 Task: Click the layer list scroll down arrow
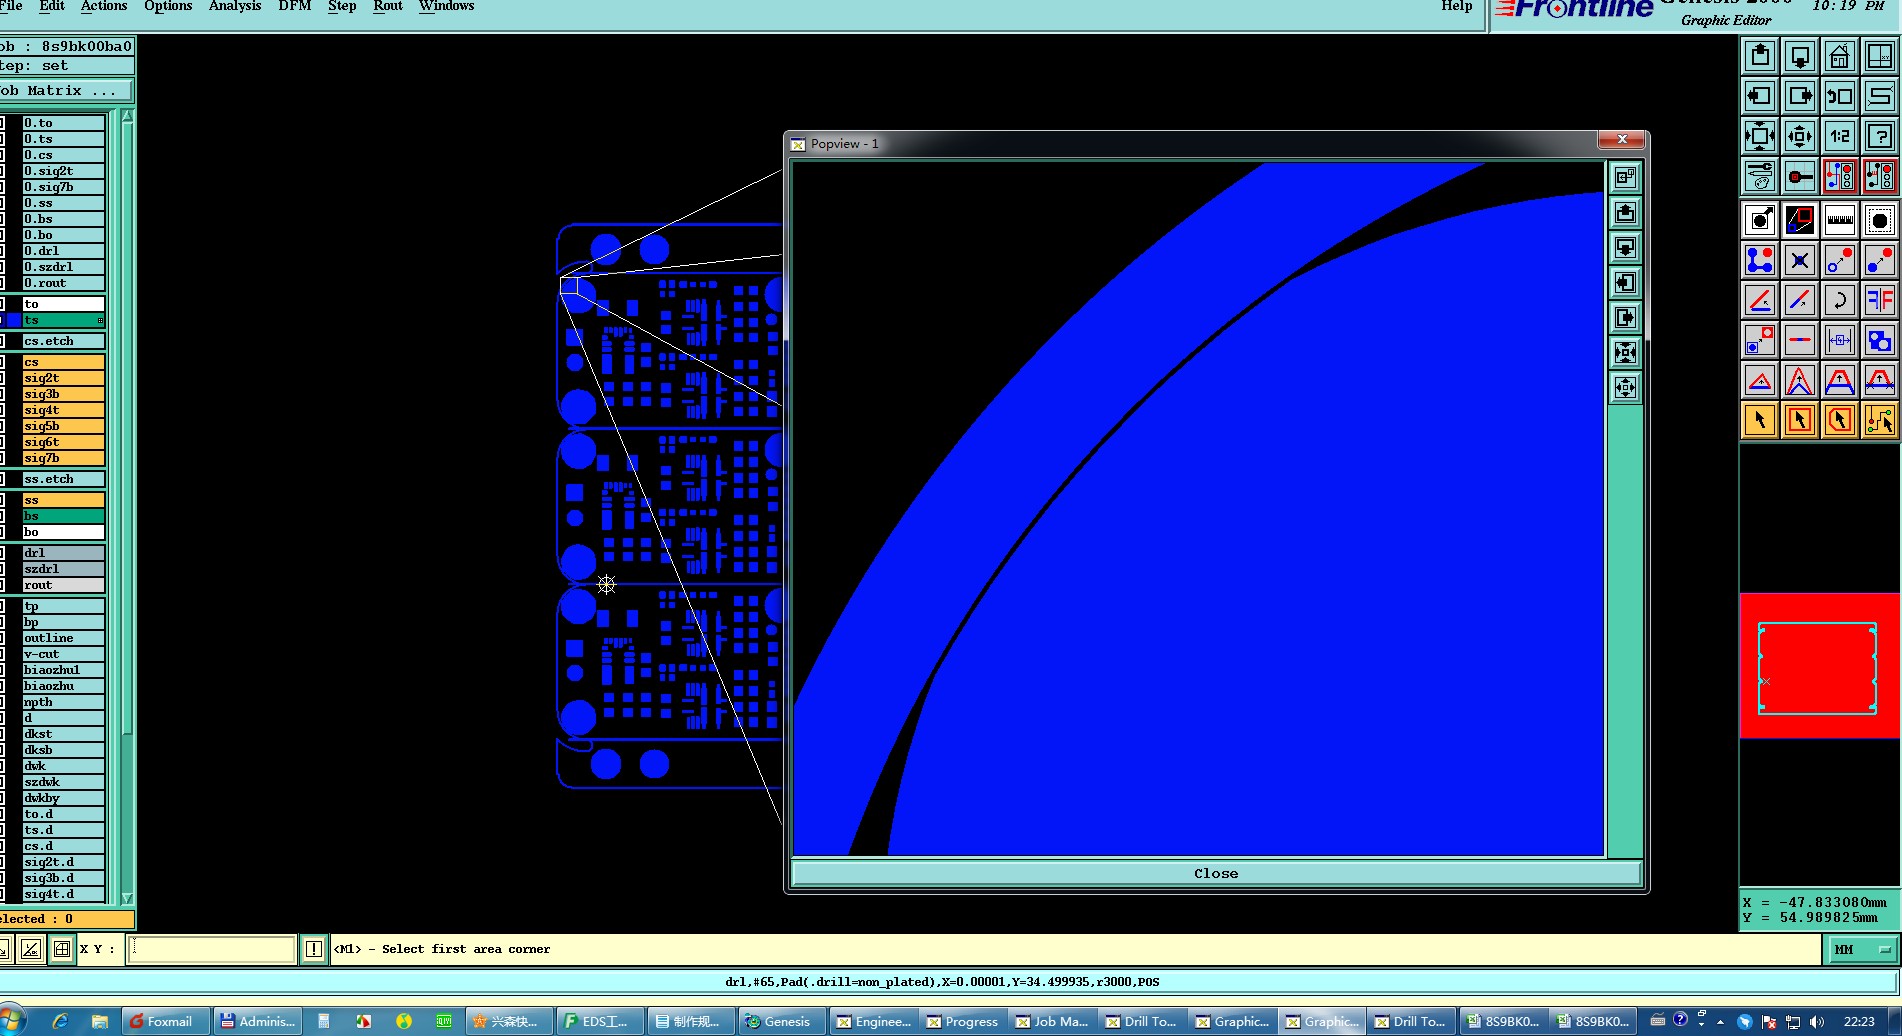pyautogui.click(x=127, y=898)
